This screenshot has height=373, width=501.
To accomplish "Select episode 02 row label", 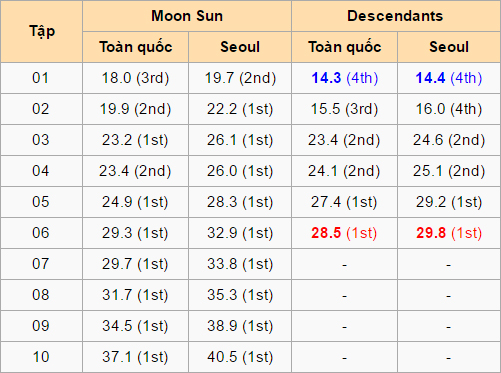I will [41, 109].
